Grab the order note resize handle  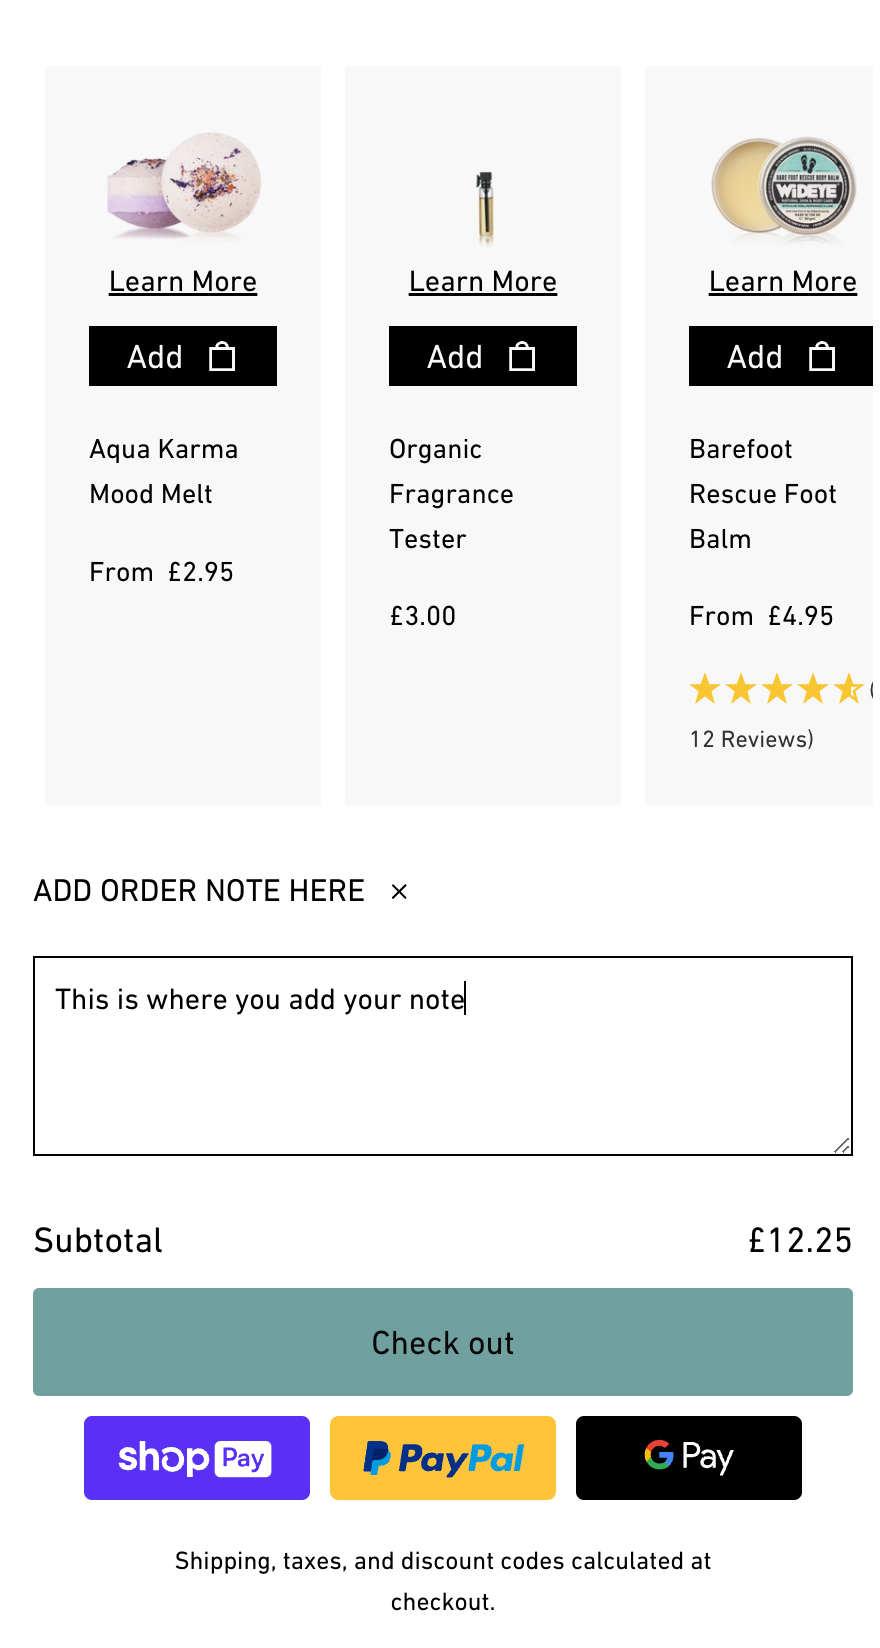click(x=842, y=1145)
